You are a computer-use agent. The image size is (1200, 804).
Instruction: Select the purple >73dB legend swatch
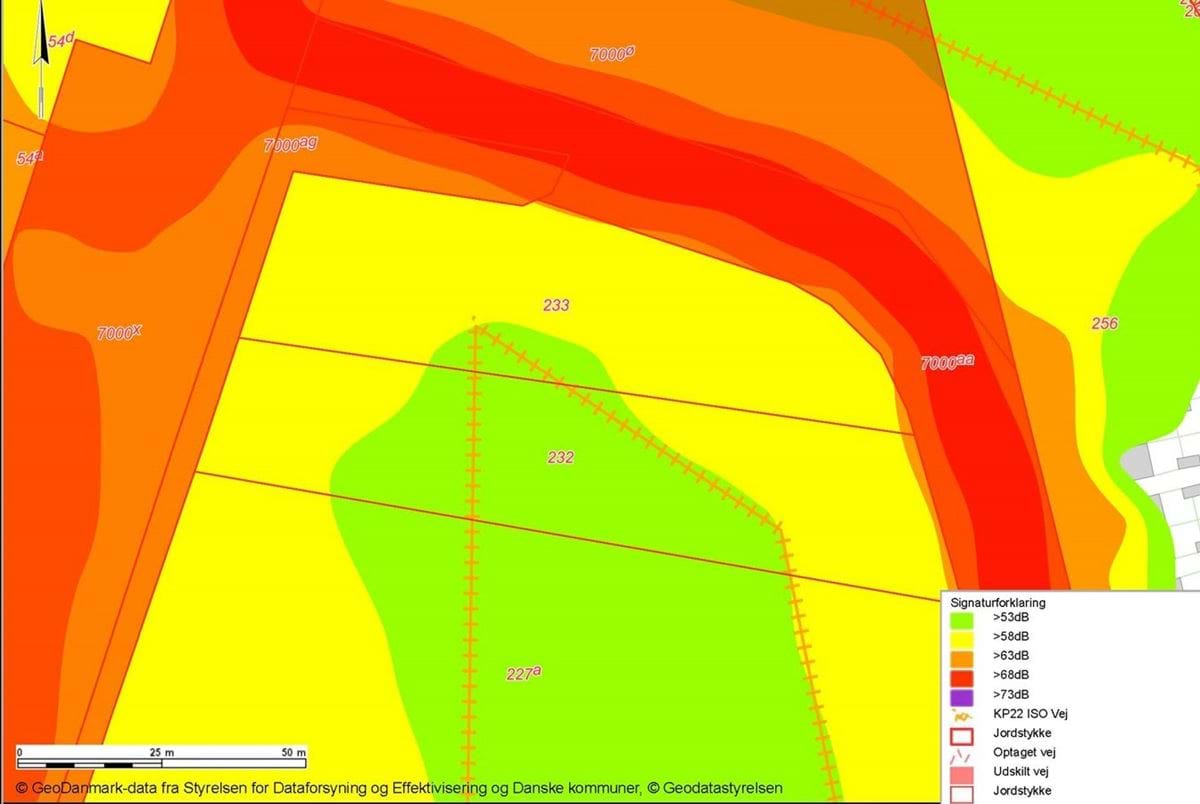tap(962, 694)
